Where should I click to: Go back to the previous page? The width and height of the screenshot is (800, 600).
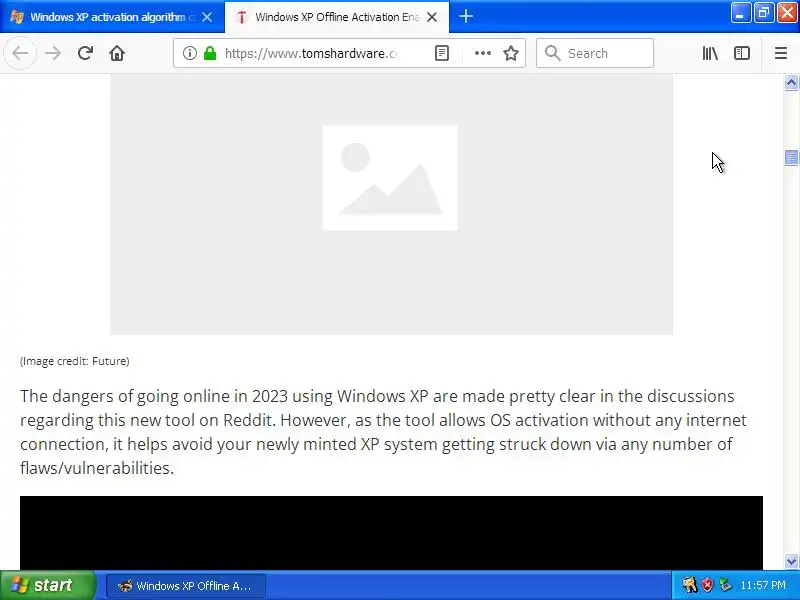20,53
